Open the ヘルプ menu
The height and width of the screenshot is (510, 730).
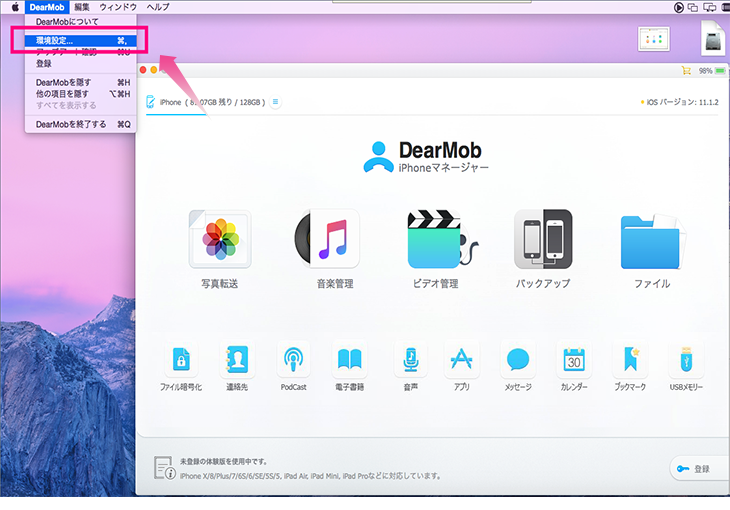pyautogui.click(x=158, y=7)
